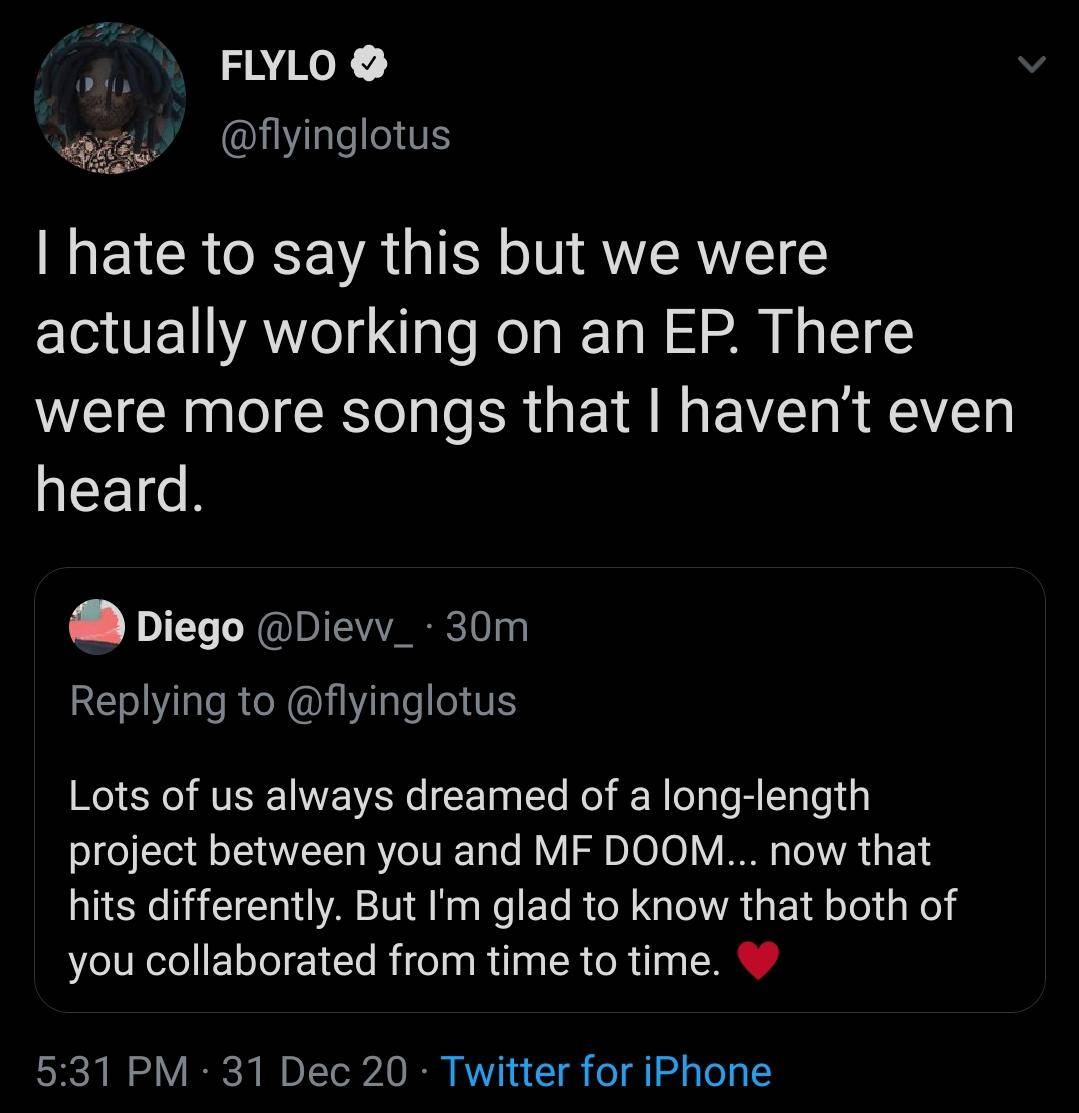Open the quoted Diego tweet card

coord(540,790)
